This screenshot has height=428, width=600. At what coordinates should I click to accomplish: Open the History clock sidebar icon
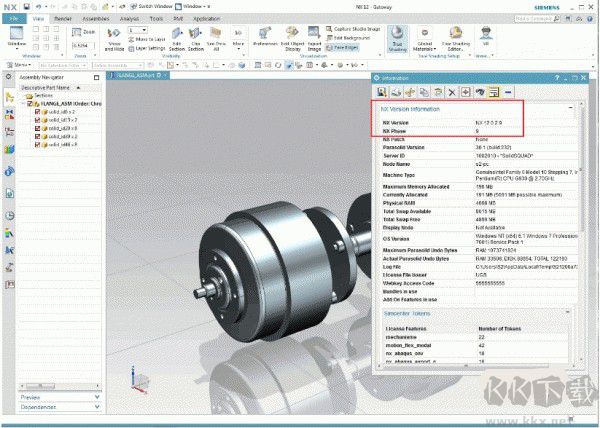[10, 215]
